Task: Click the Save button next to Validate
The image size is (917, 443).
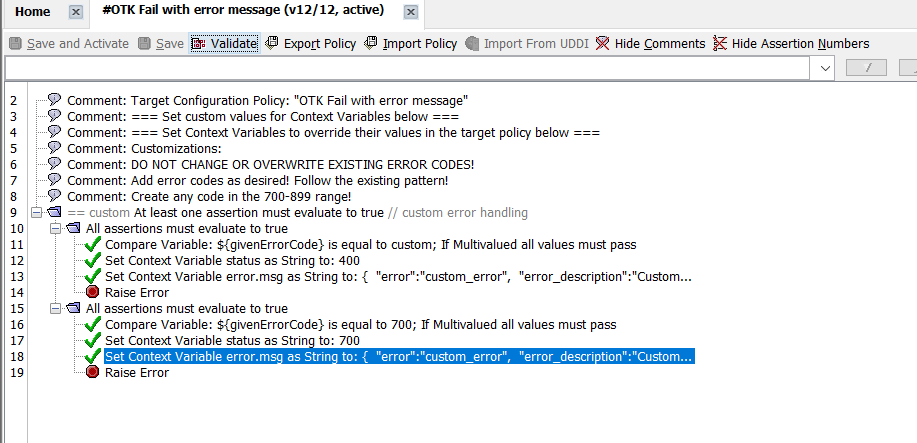Action: click(x=161, y=43)
